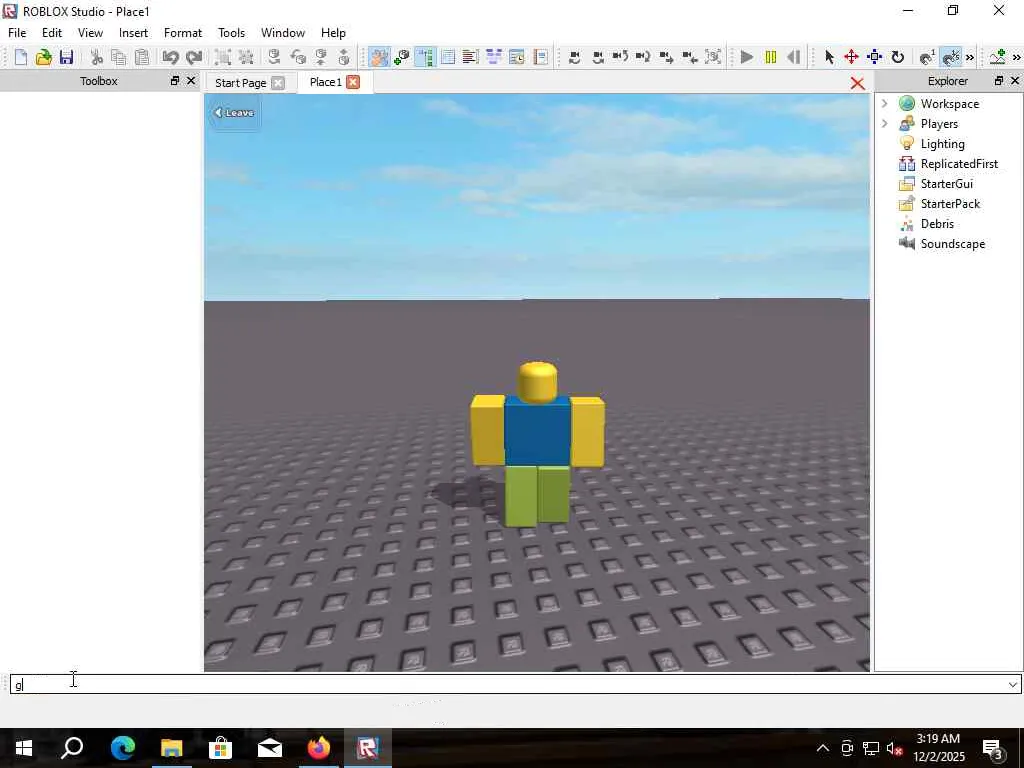The width and height of the screenshot is (1024, 768).
Task: Click the Ungroup selection icon
Action: (246, 57)
